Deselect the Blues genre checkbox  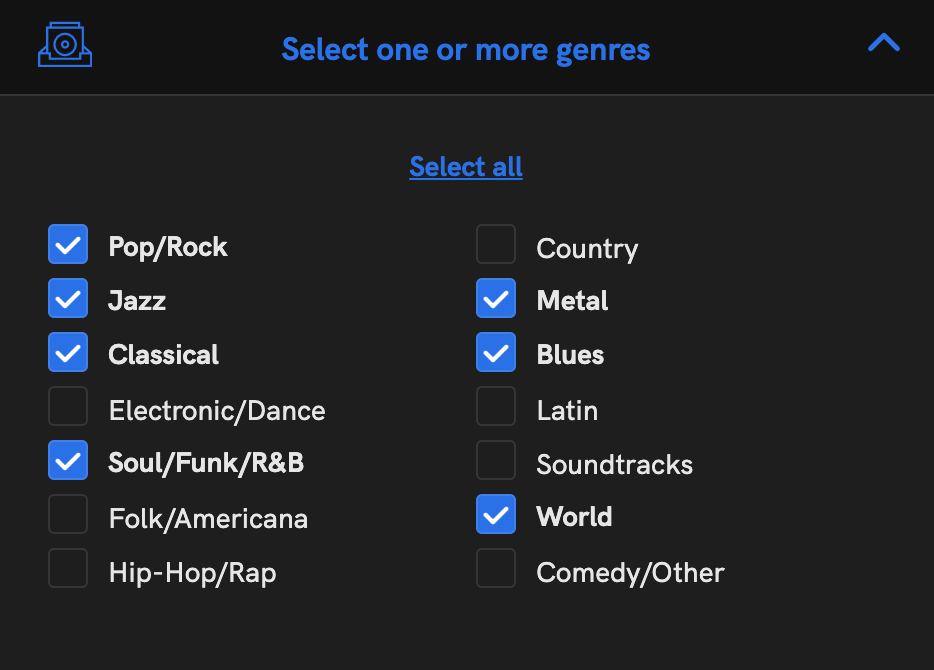click(x=496, y=352)
